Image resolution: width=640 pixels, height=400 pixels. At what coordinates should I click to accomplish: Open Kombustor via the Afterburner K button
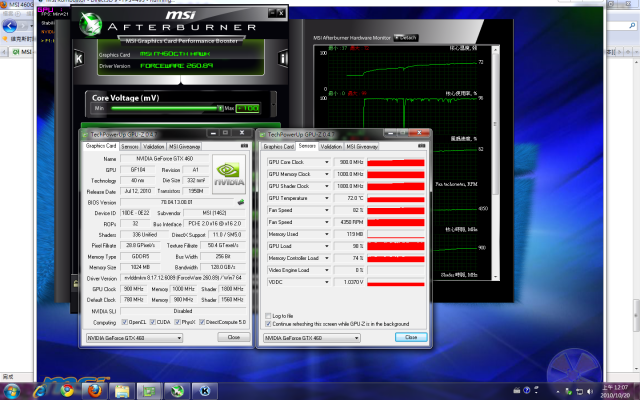79,58
